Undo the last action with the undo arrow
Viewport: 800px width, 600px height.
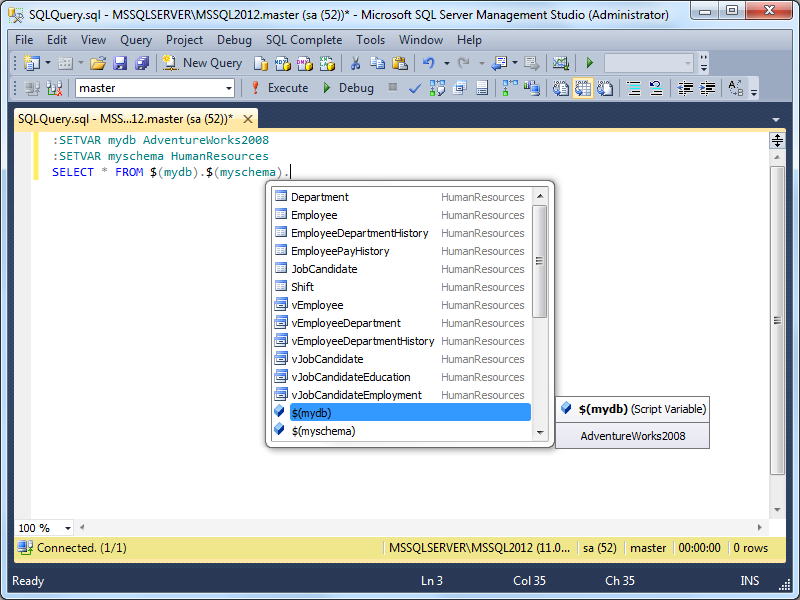click(x=429, y=63)
